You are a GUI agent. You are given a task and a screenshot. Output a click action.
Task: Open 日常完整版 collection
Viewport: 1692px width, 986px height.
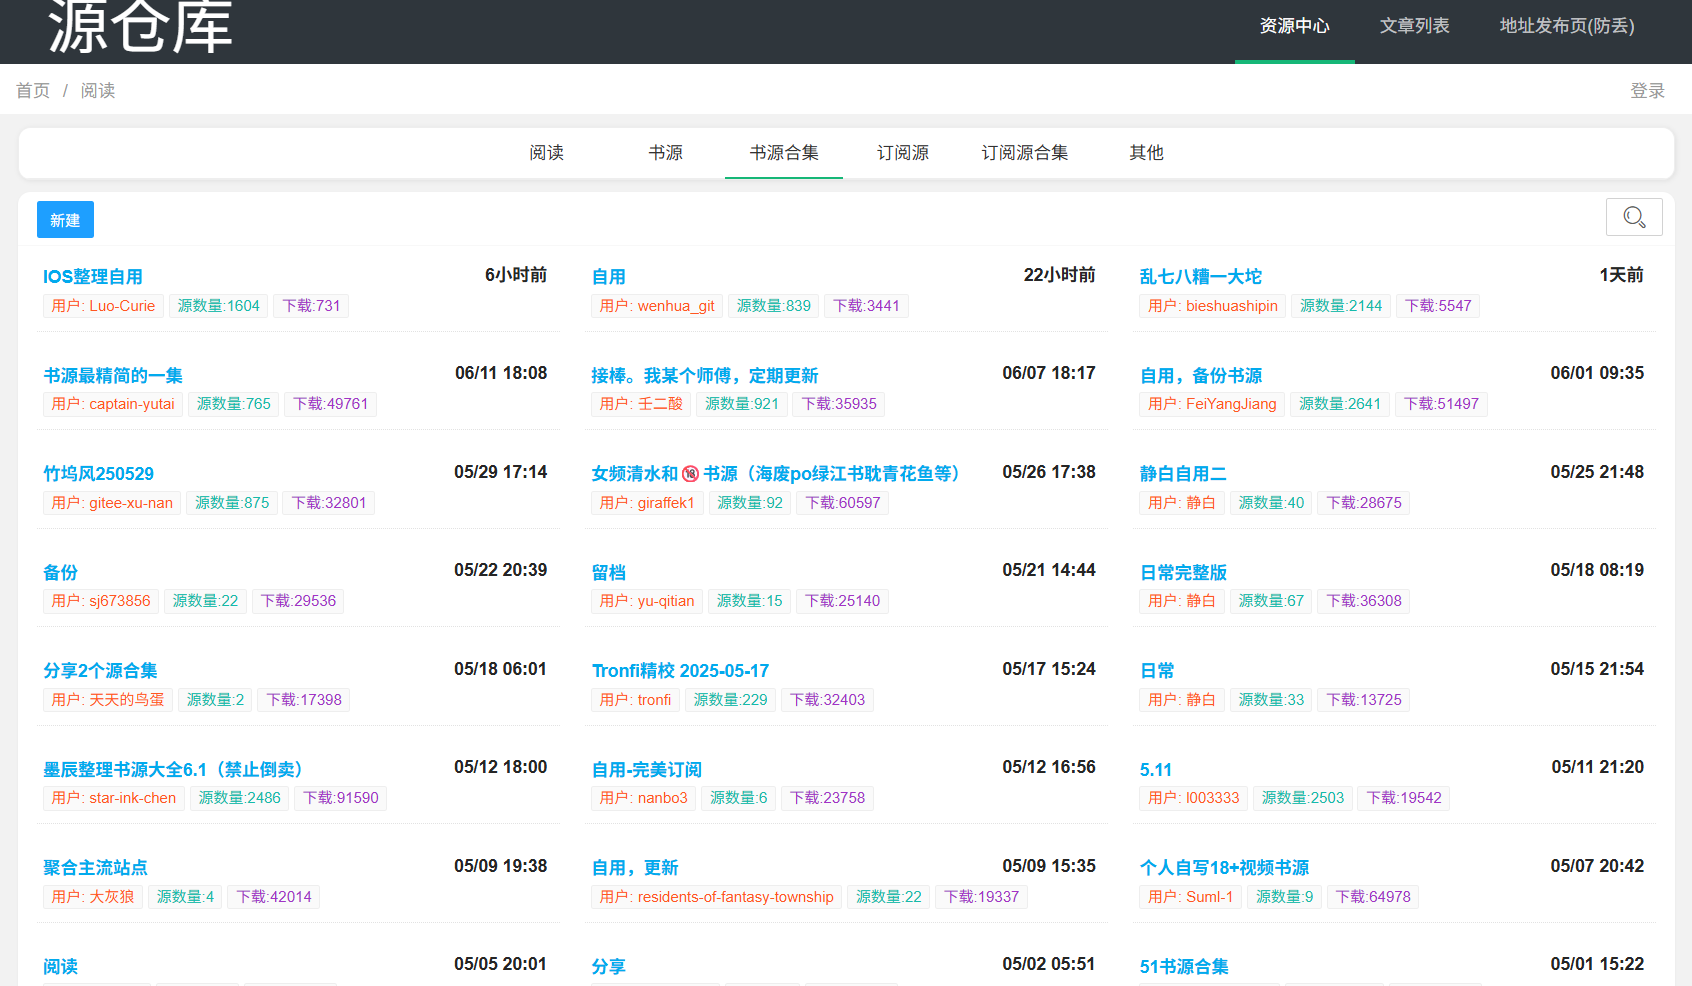[1183, 573]
